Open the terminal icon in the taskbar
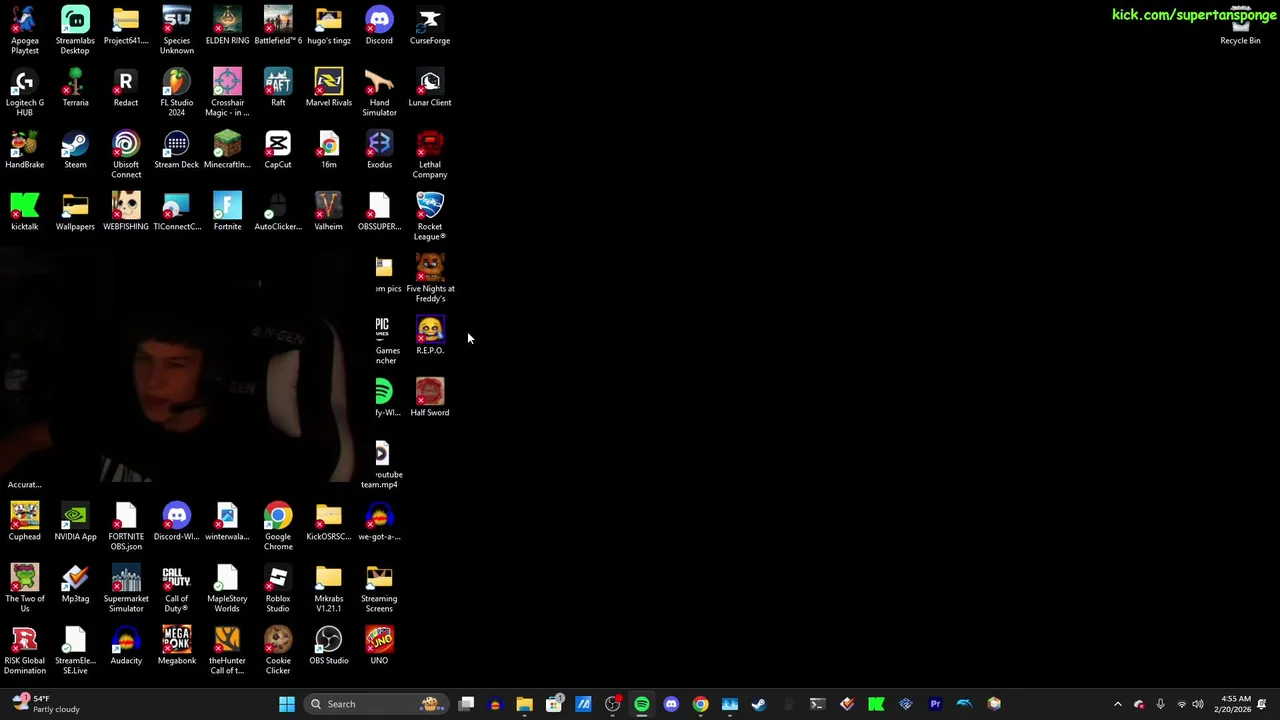 [x=817, y=704]
